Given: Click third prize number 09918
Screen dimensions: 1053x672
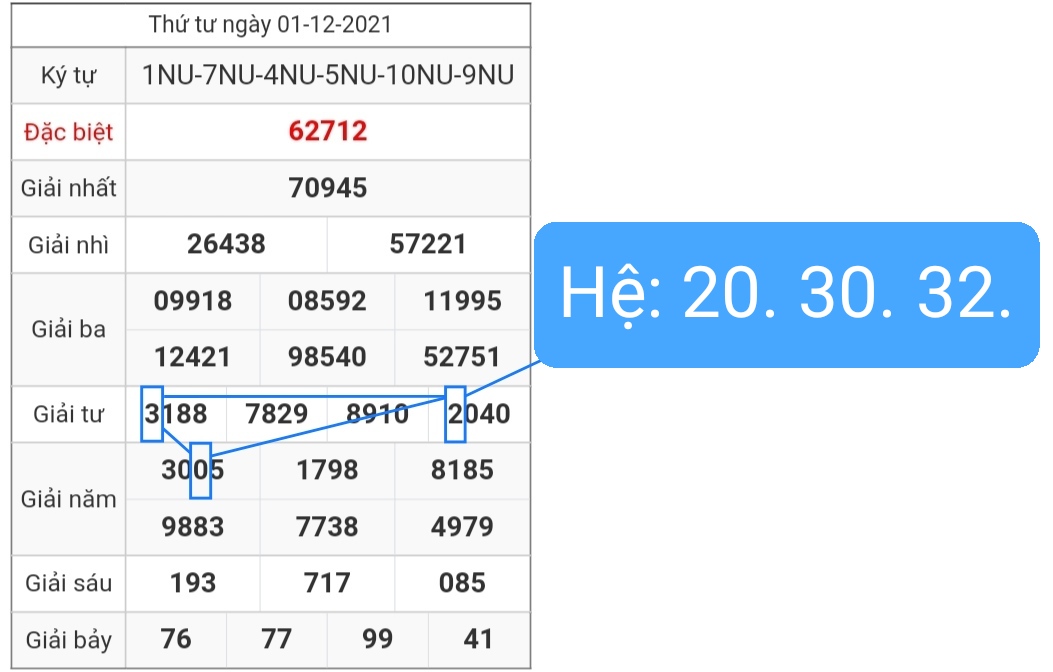Looking at the screenshot, I should (193, 301).
